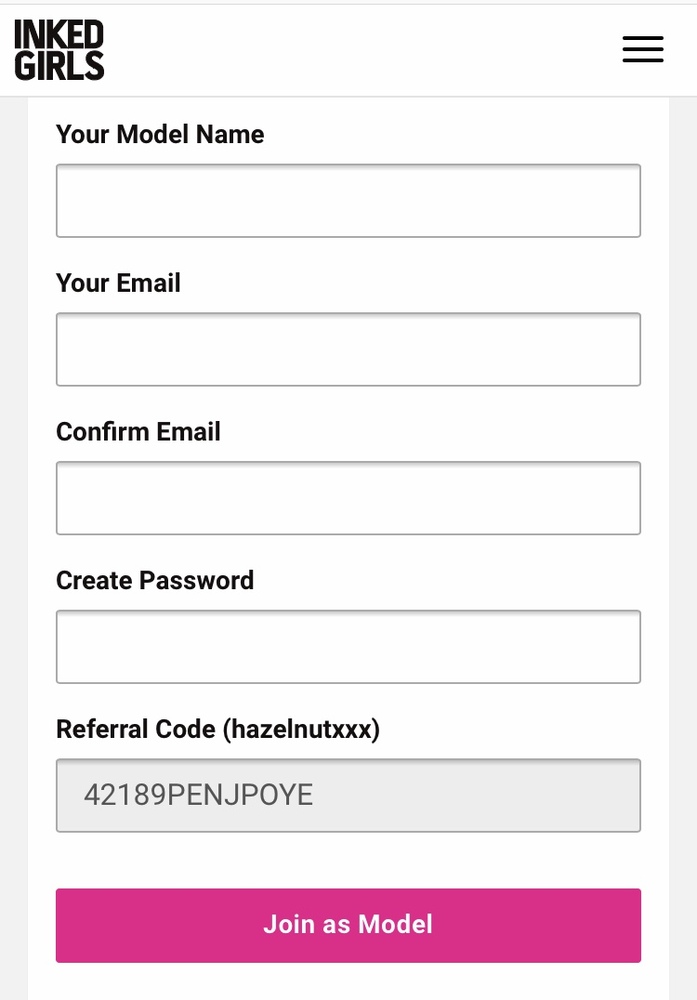697x1000 pixels.
Task: Focus the Your Model Name field
Action: tap(348, 201)
